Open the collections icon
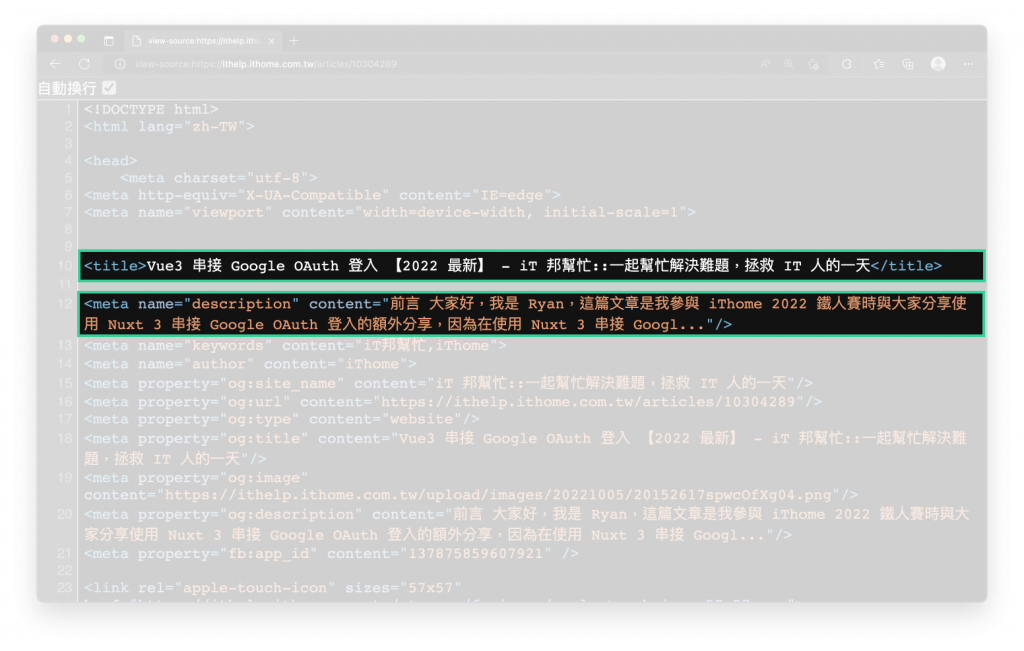Viewport: 1024px width, 651px height. 908,64
